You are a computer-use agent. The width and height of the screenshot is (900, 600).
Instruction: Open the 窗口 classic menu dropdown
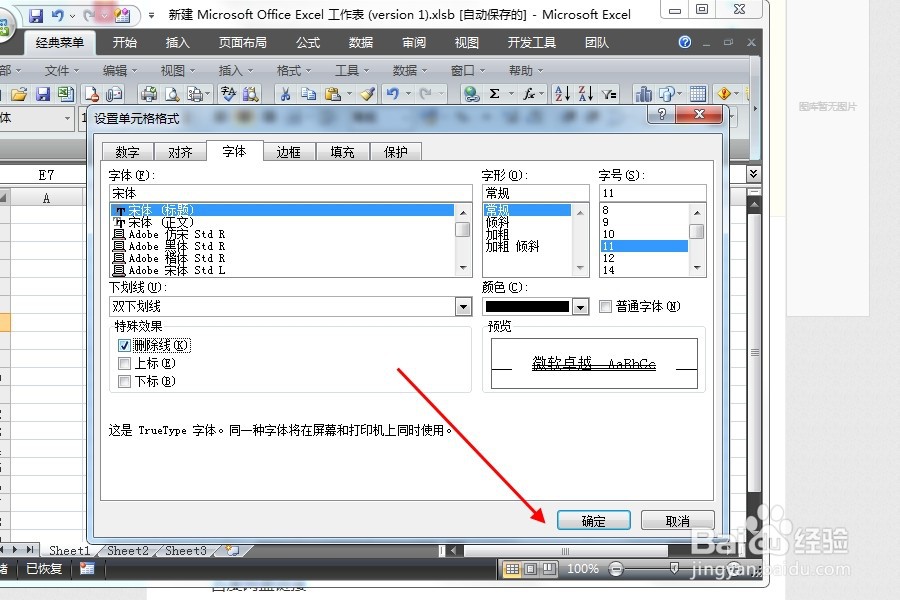click(467, 71)
